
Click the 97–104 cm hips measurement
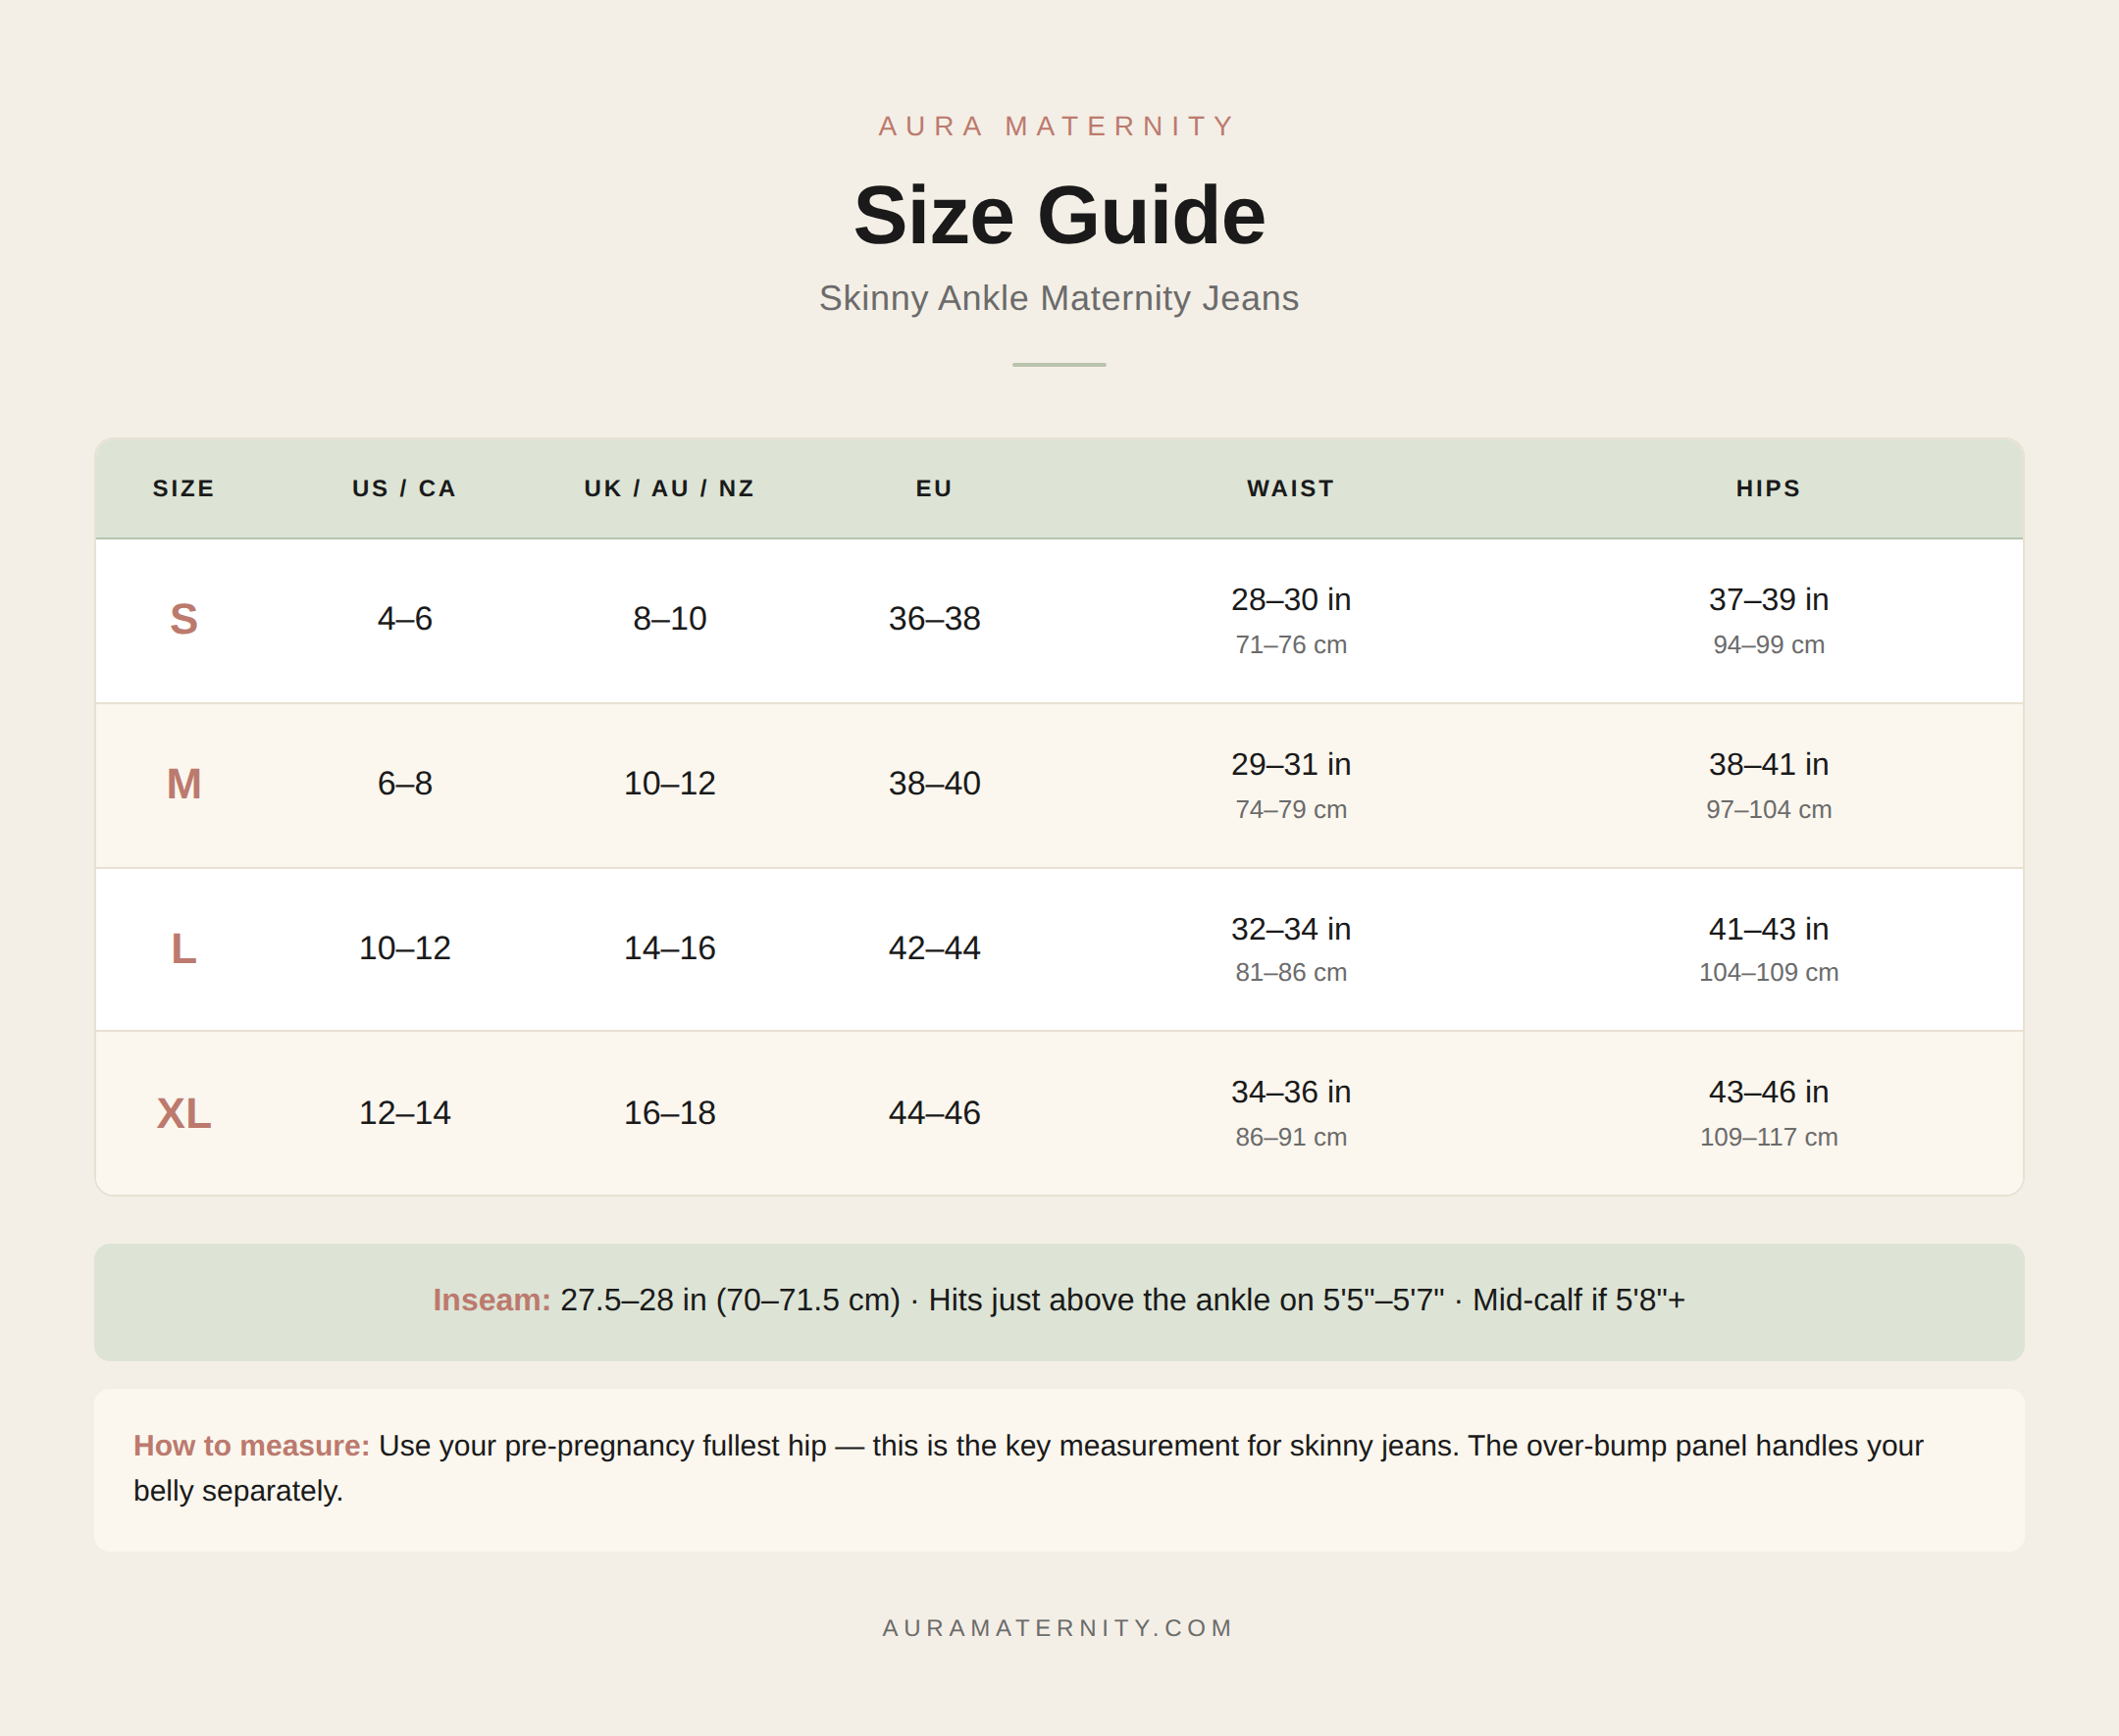pyautogui.click(x=1768, y=810)
